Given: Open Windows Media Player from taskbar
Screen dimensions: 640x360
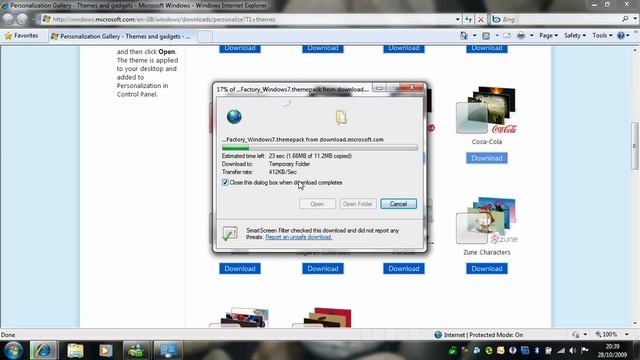Looking at the screenshot, I should point(105,351).
